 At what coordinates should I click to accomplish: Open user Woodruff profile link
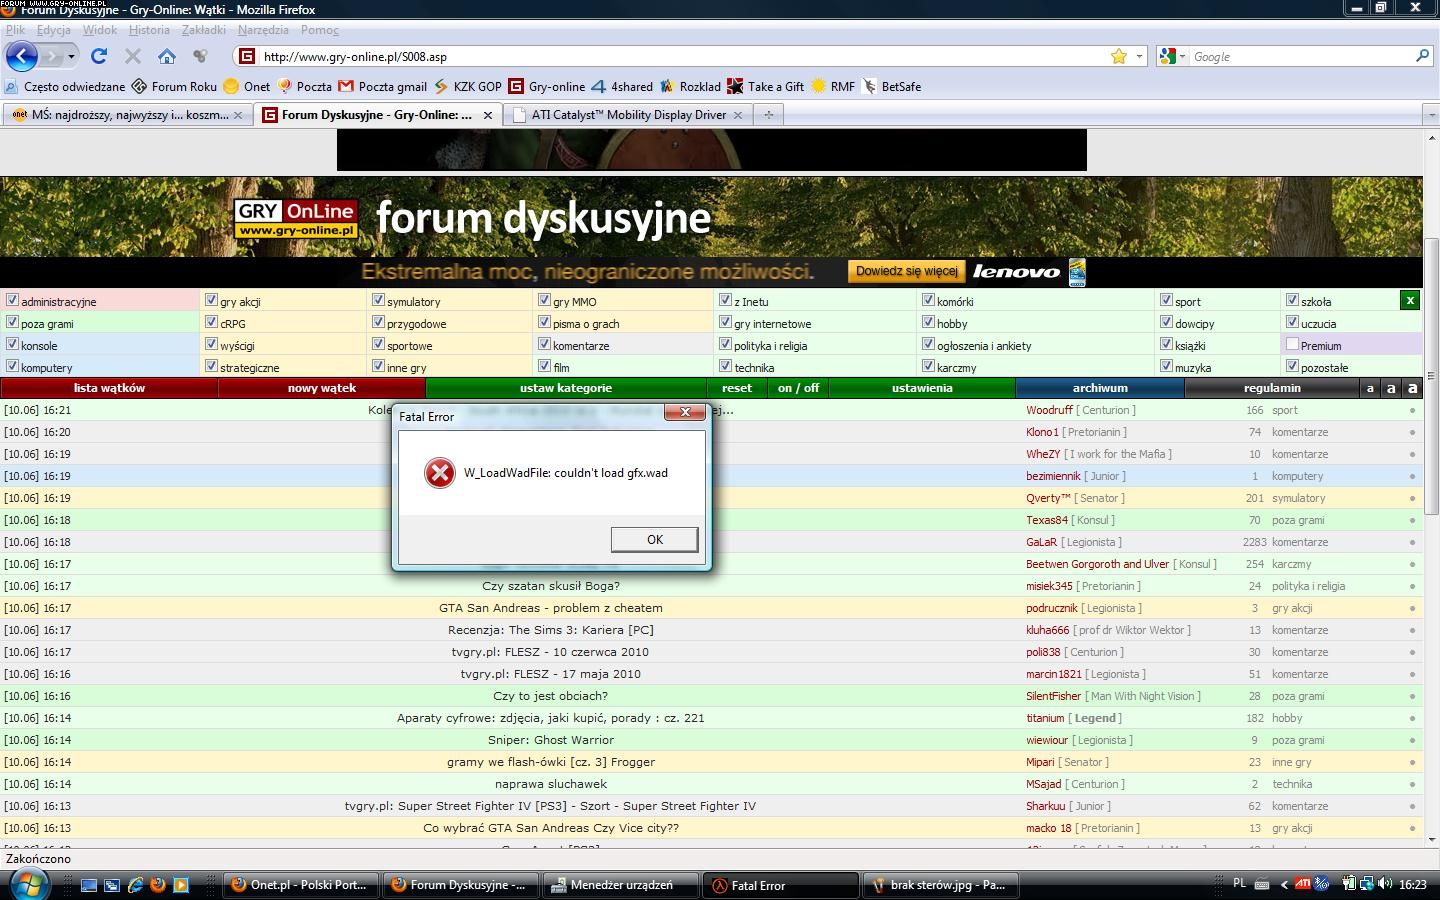tap(1049, 410)
